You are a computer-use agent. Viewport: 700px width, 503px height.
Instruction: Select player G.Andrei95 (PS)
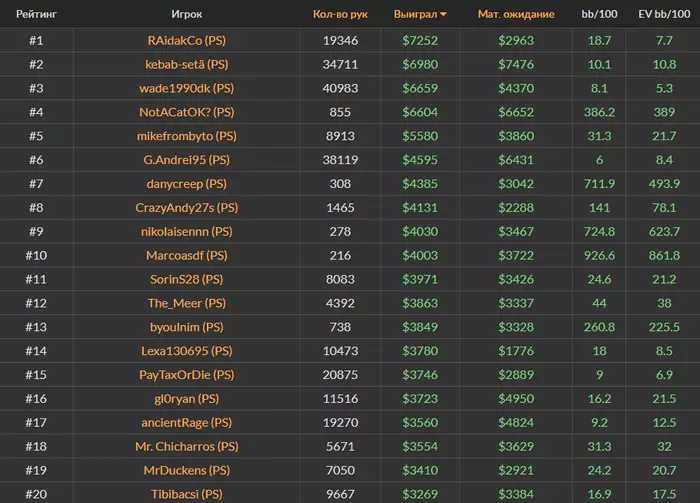point(186,159)
